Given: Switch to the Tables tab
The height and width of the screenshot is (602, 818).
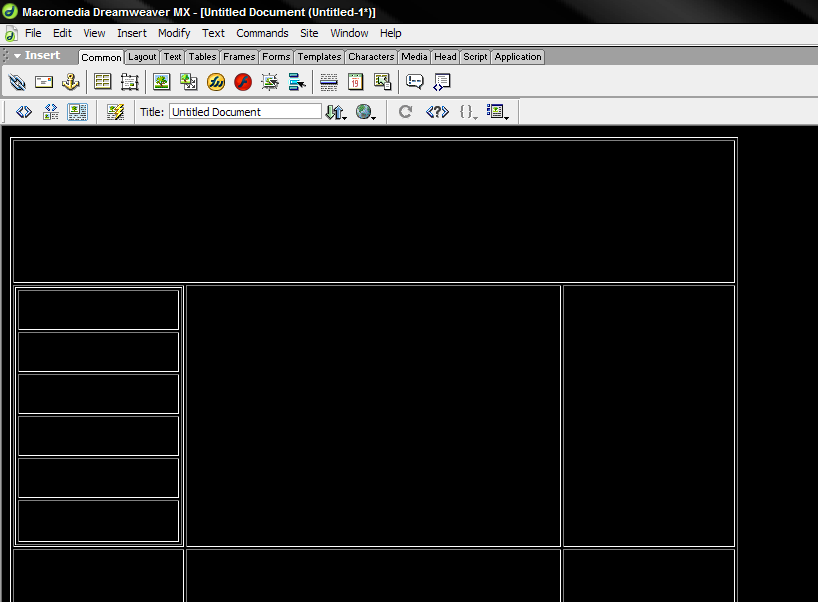Looking at the screenshot, I should tap(202, 57).
